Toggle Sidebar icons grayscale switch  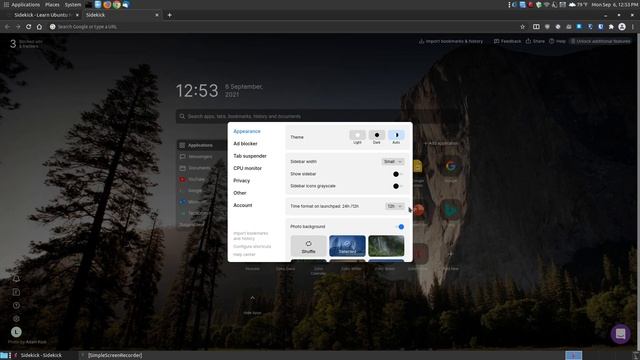(398, 186)
